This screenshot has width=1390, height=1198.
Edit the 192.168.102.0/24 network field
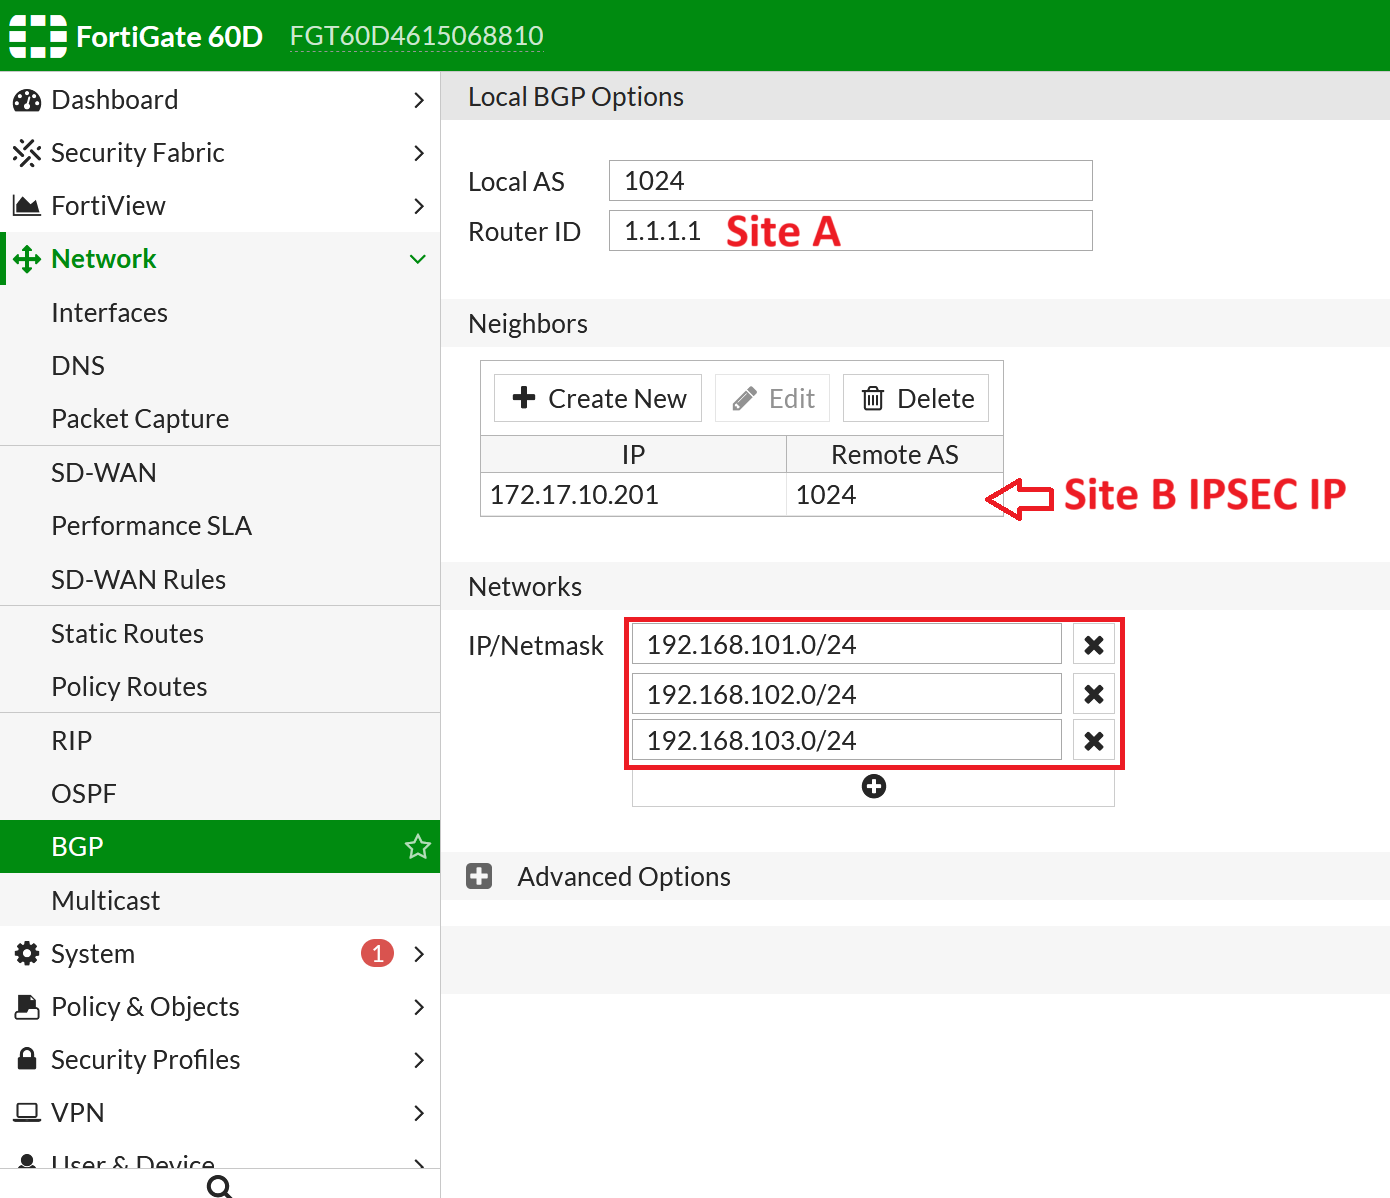(x=847, y=694)
